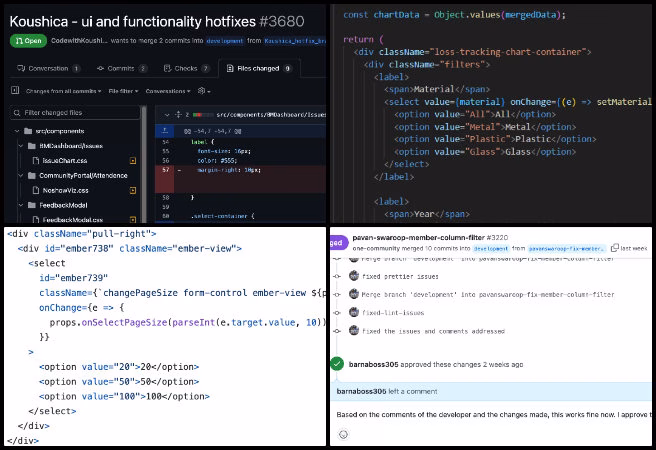The width and height of the screenshot is (656, 450).
Task: Switch to the Commits tab
Action: [122, 68]
